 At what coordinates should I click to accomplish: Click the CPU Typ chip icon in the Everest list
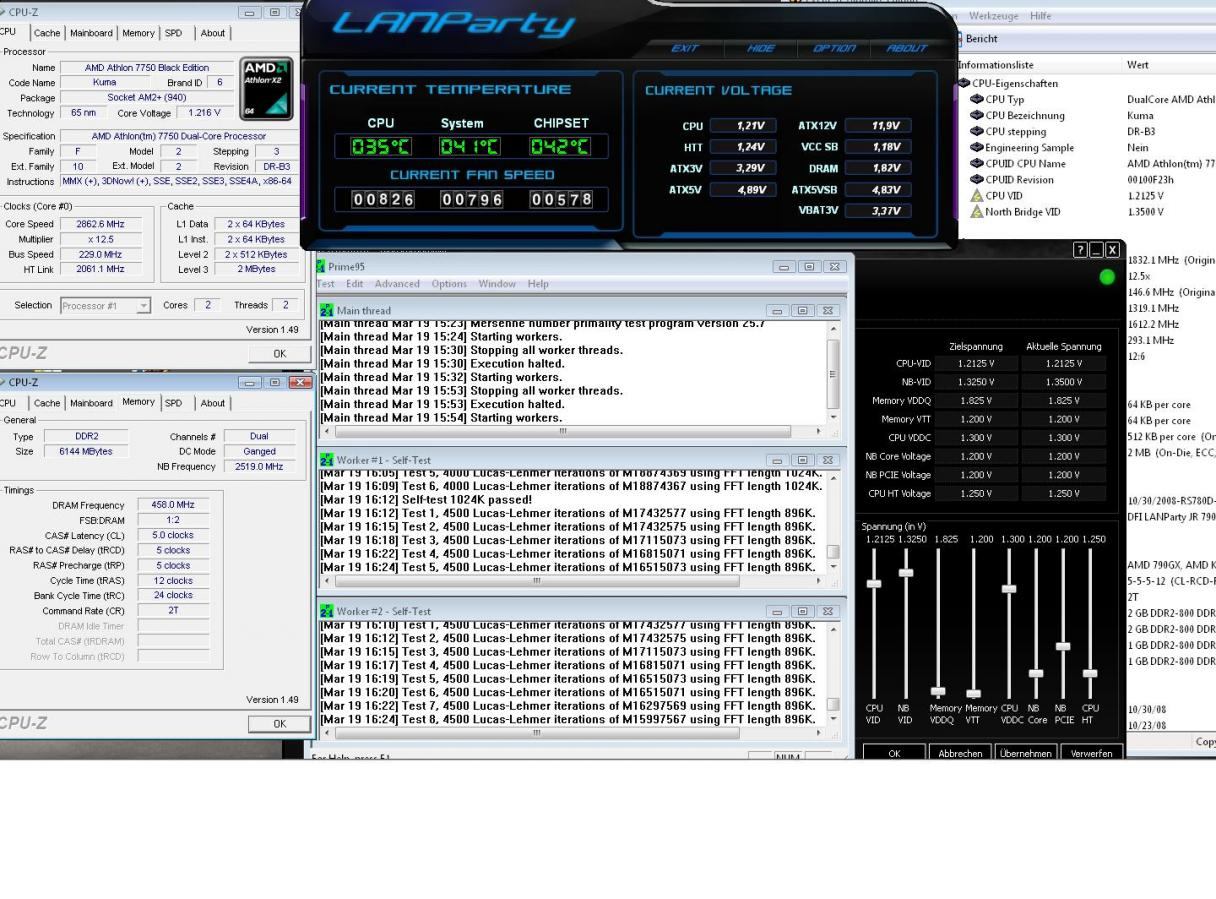coord(977,99)
